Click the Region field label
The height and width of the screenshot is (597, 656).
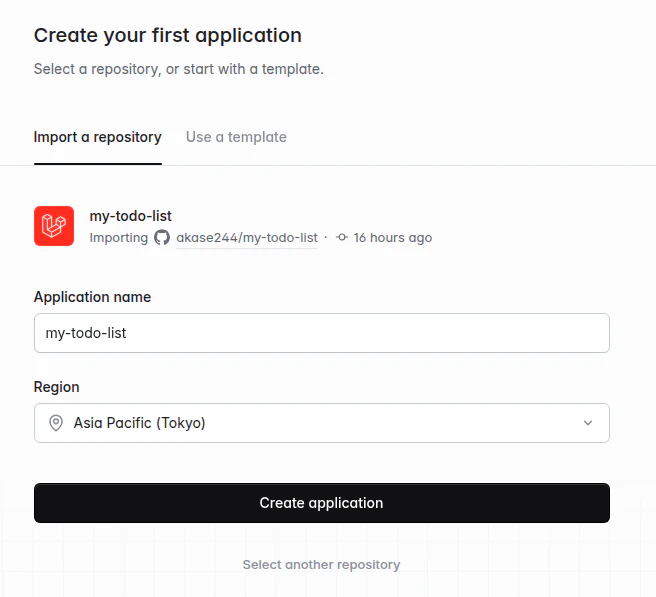tap(56, 387)
